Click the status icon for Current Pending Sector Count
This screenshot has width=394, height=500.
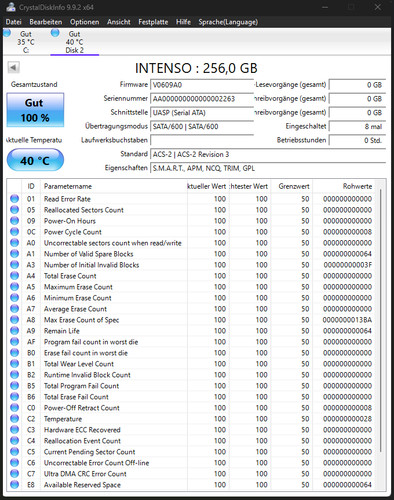(14, 452)
